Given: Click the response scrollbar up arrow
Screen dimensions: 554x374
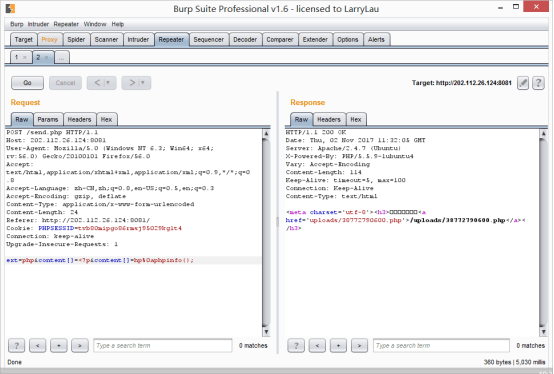Looking at the screenshot, I should 543,133.
